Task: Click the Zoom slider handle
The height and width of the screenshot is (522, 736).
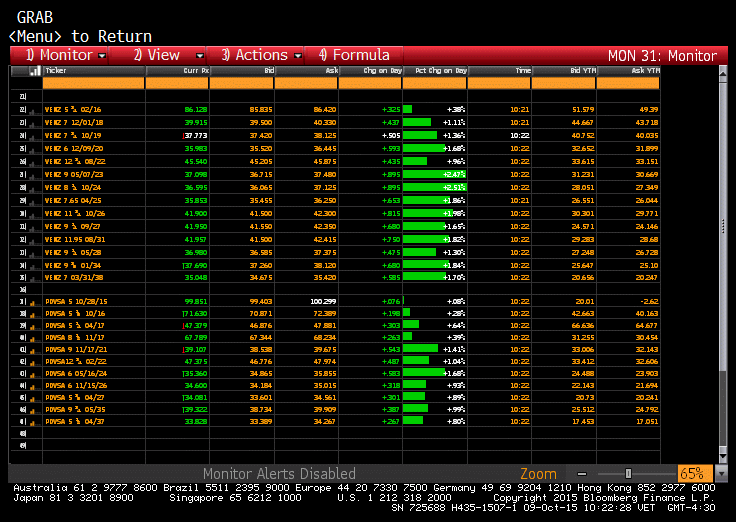Action: point(628,474)
